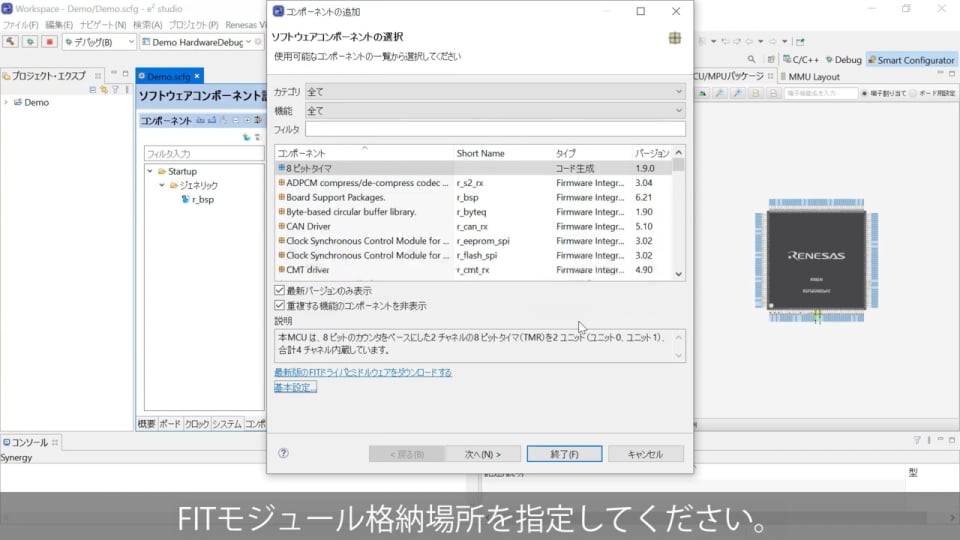
Task: Click the view menu dots in Project Explorer
Action: 127,89
